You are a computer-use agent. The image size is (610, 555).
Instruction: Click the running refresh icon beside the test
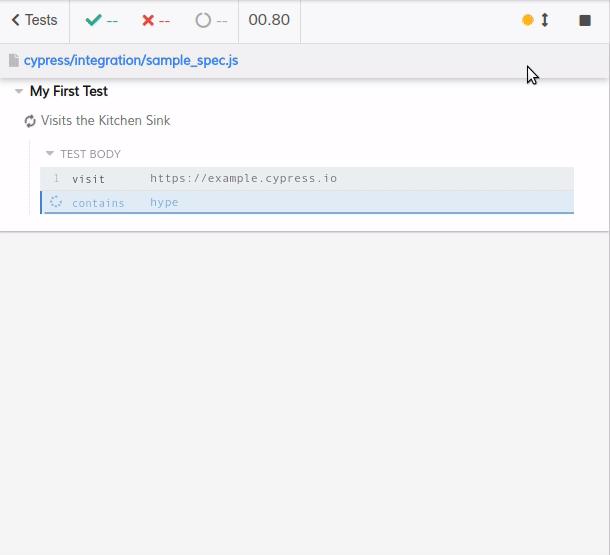pos(30,121)
